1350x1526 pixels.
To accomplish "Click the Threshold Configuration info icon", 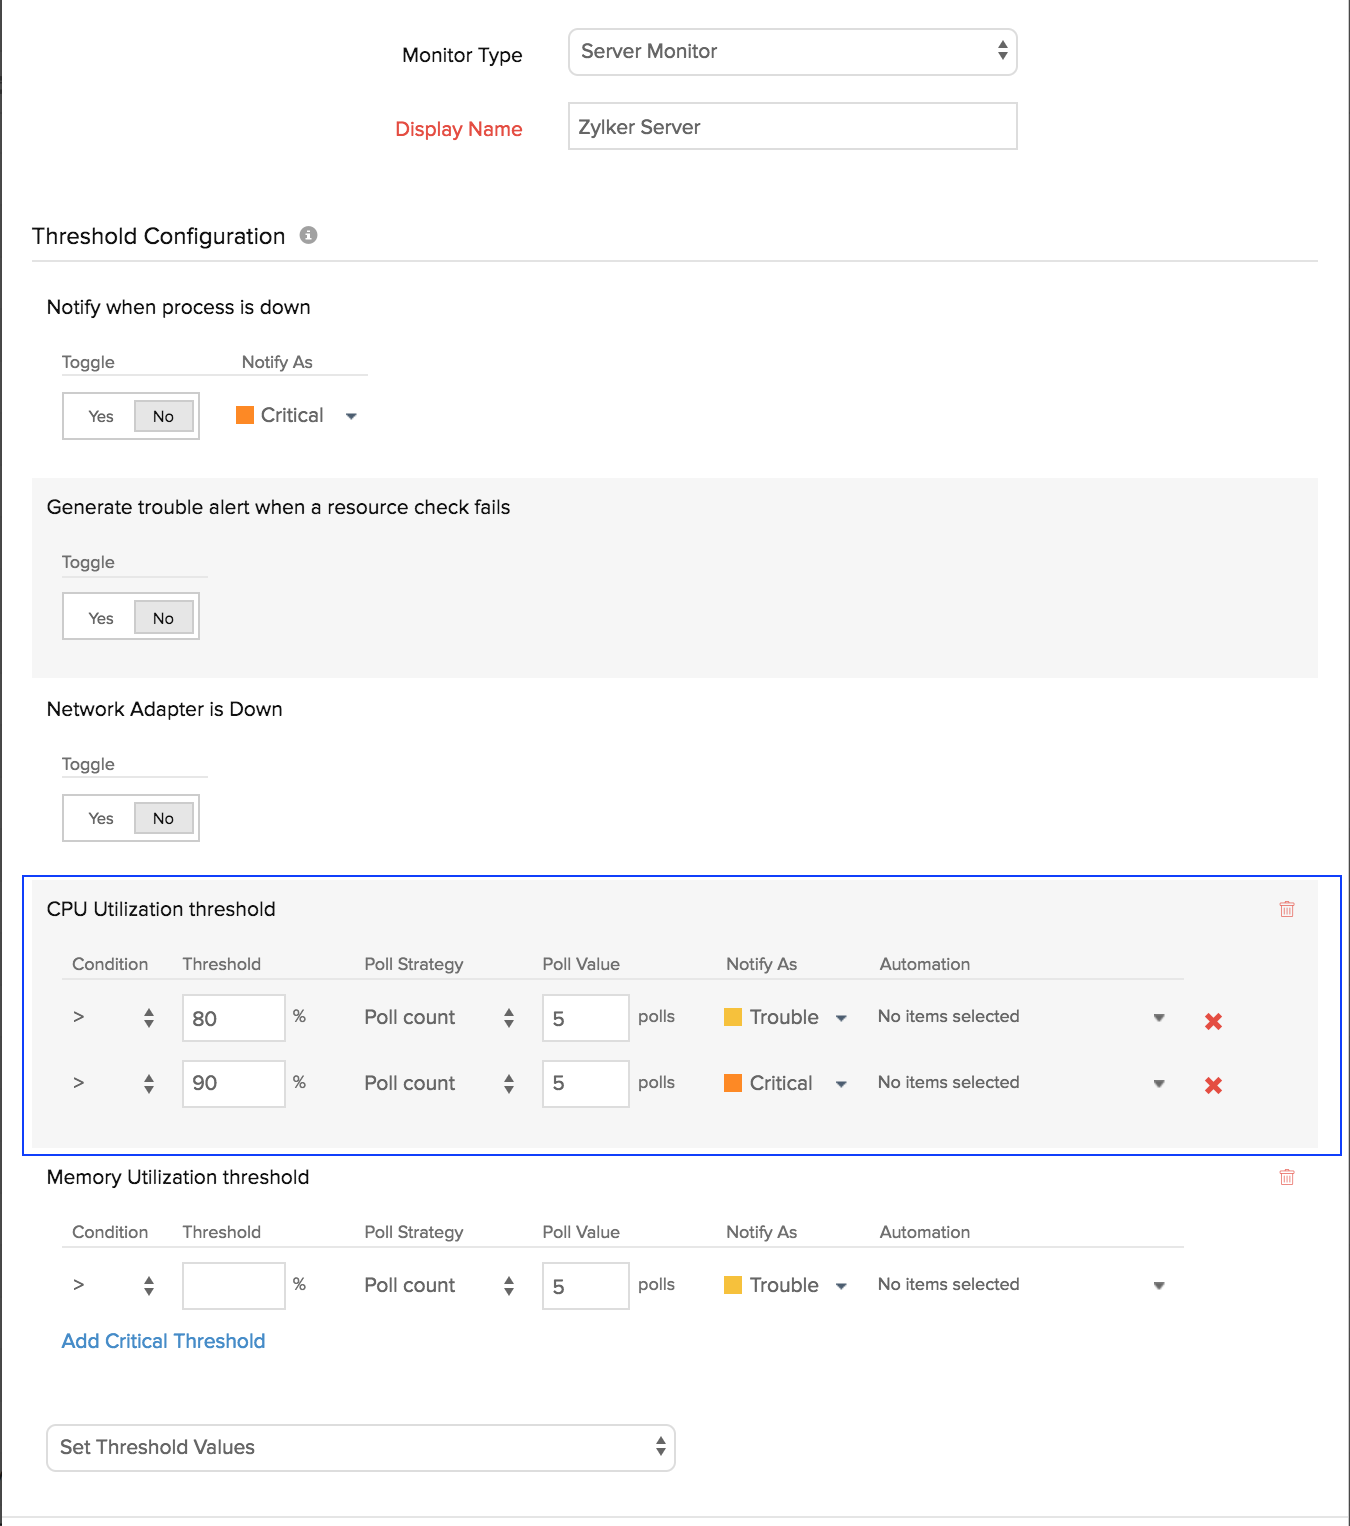I will [x=309, y=235].
